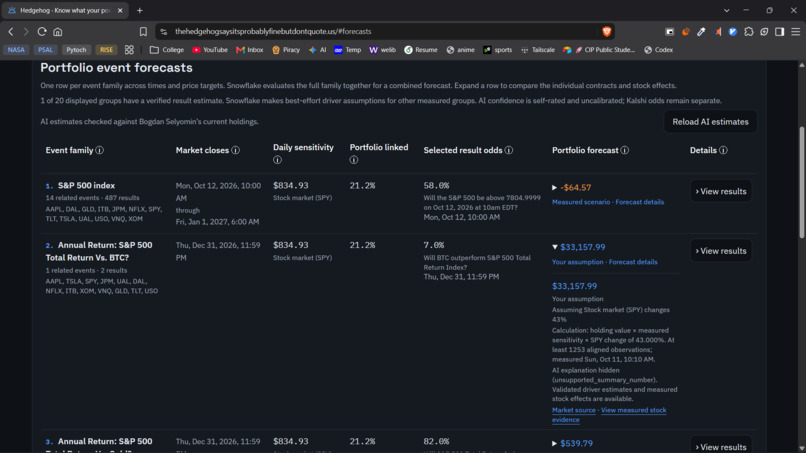Go to the browser home icon

(x=58, y=31)
